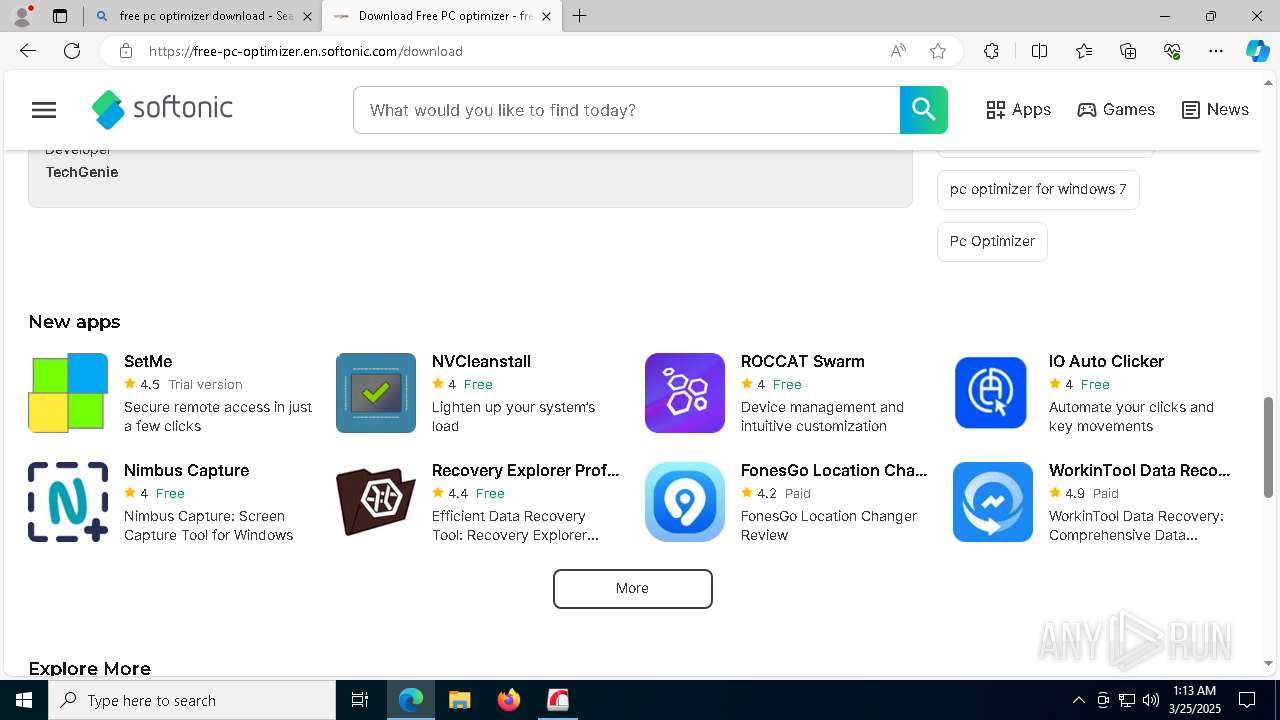
Task: Open a new browser tab
Action: (580, 16)
